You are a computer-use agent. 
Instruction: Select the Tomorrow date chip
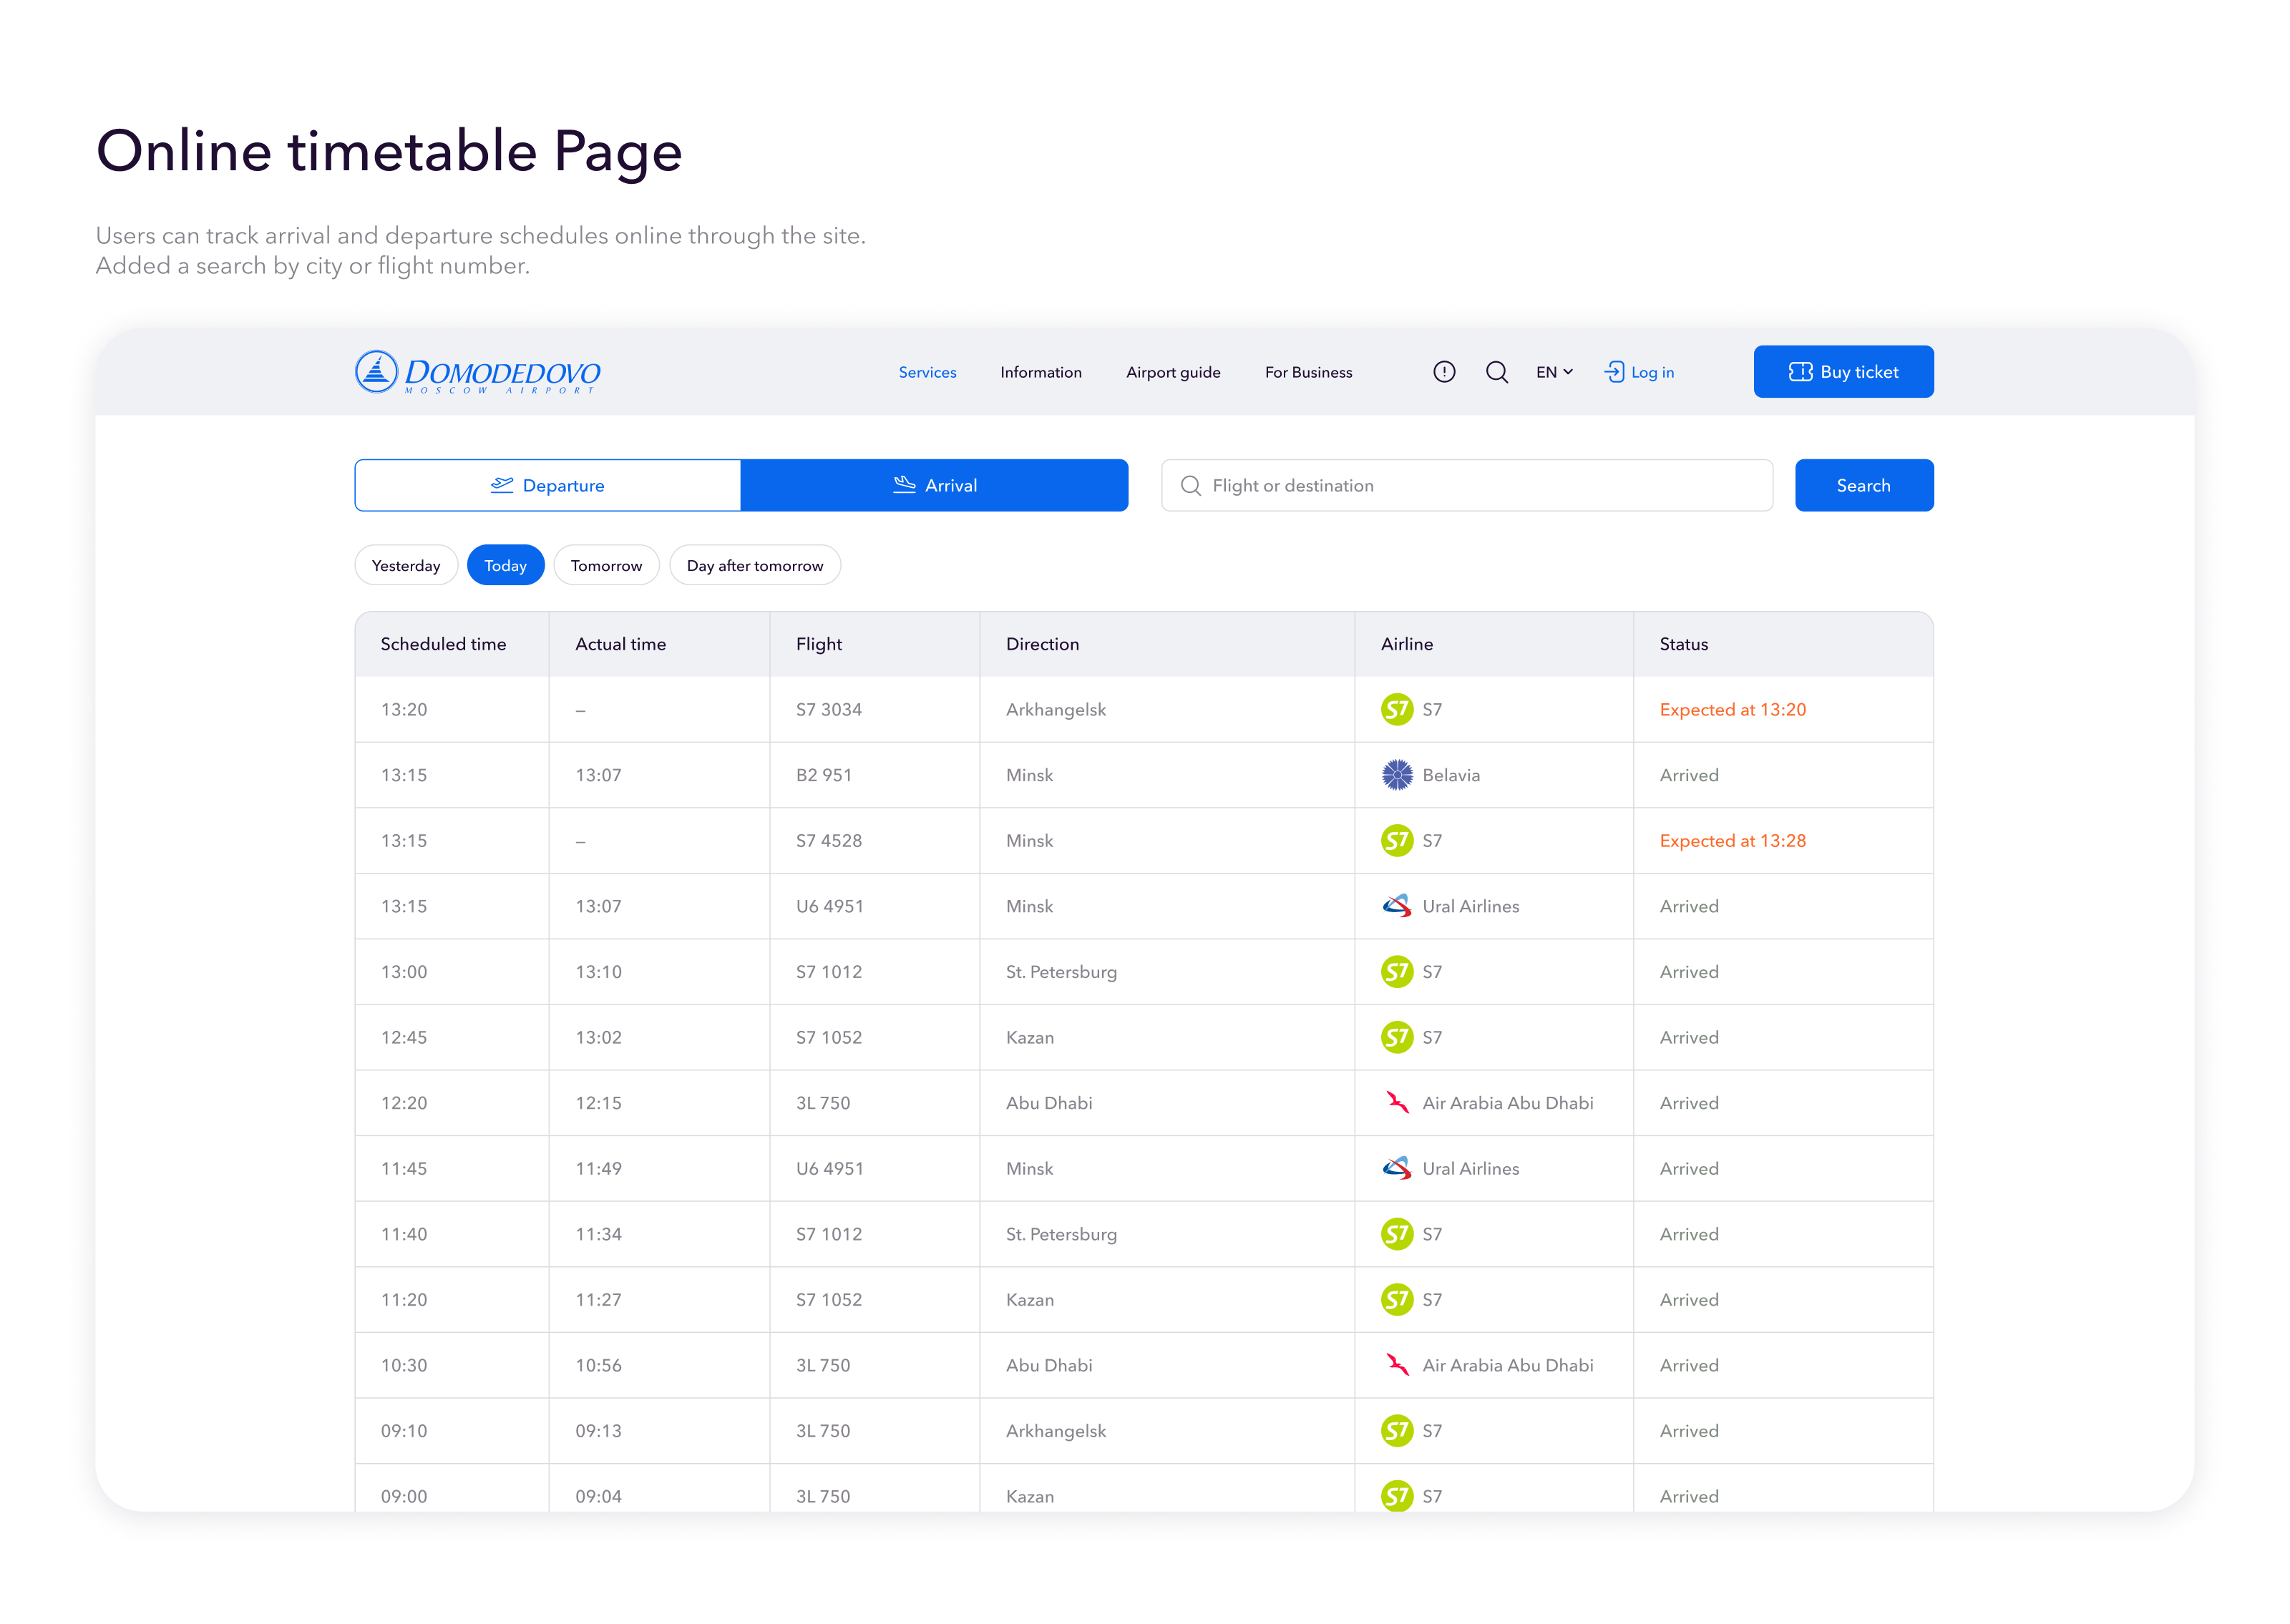coord(606,565)
